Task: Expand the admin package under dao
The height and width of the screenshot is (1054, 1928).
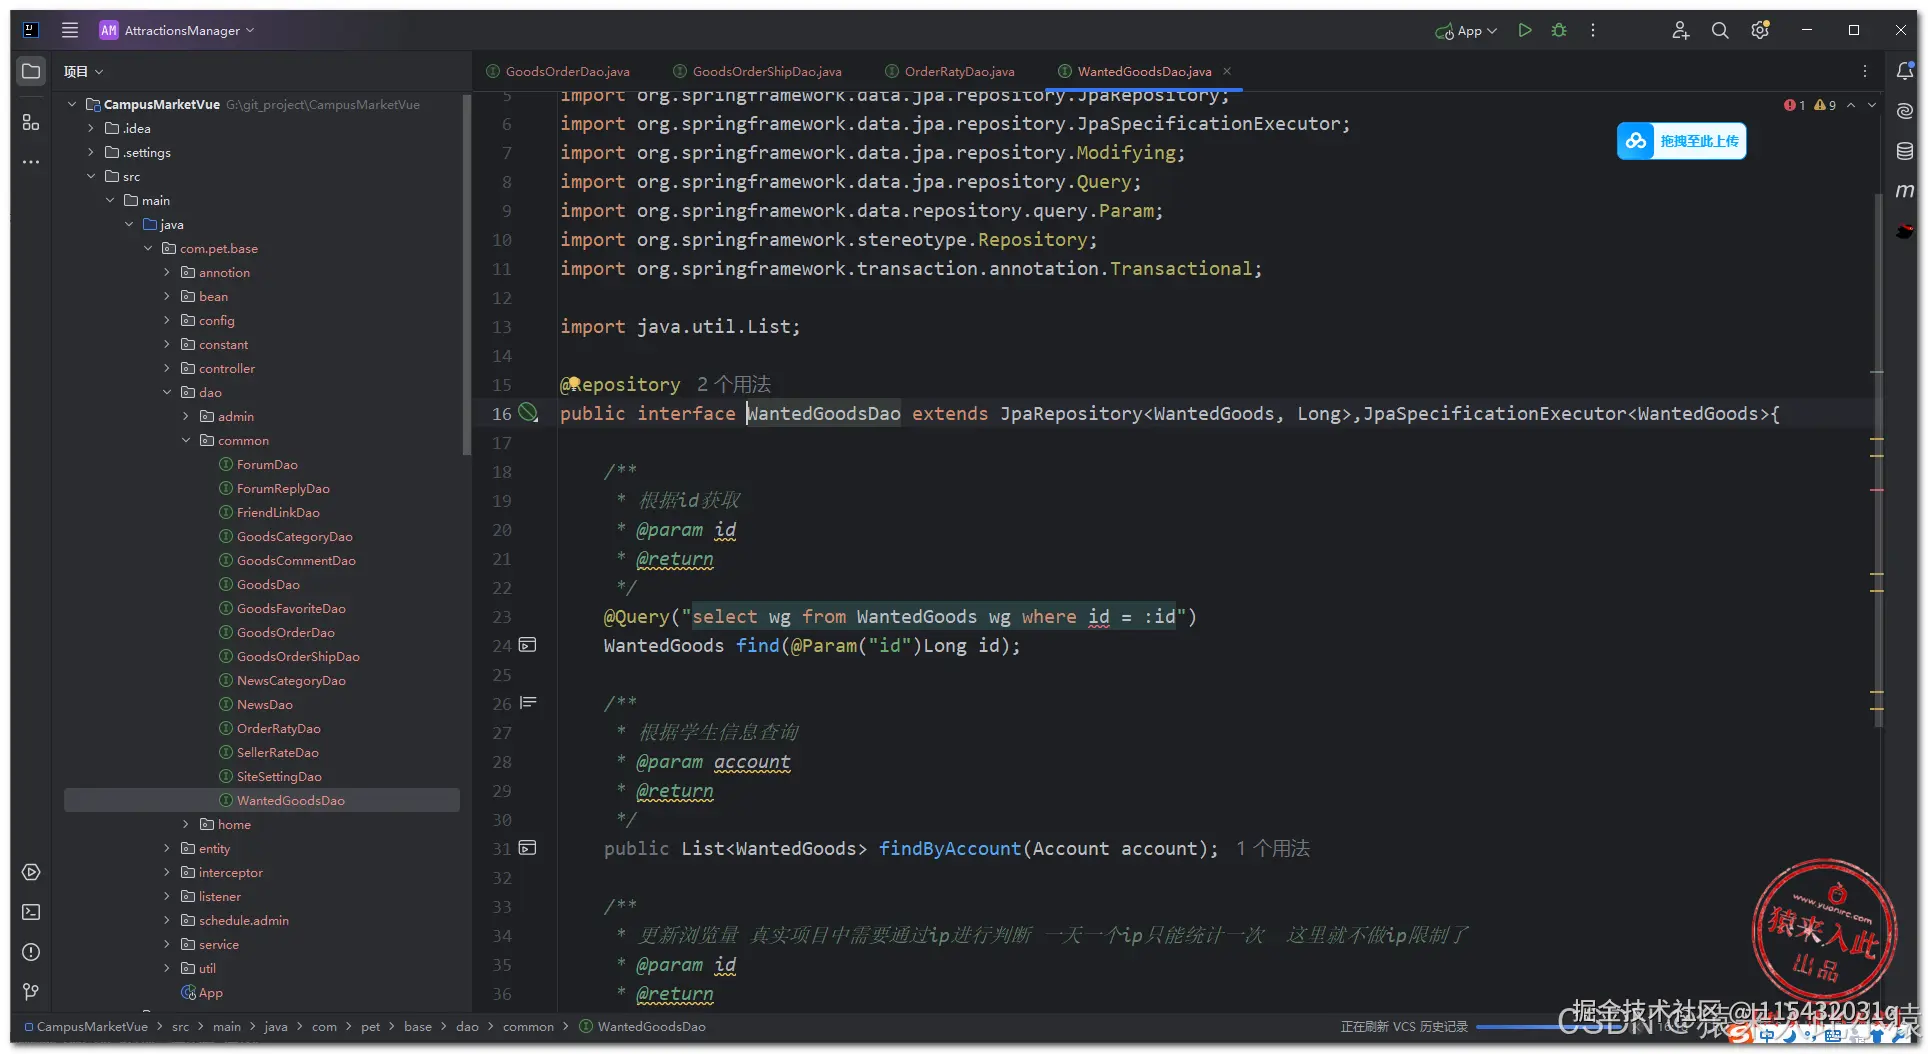Action: click(186, 416)
